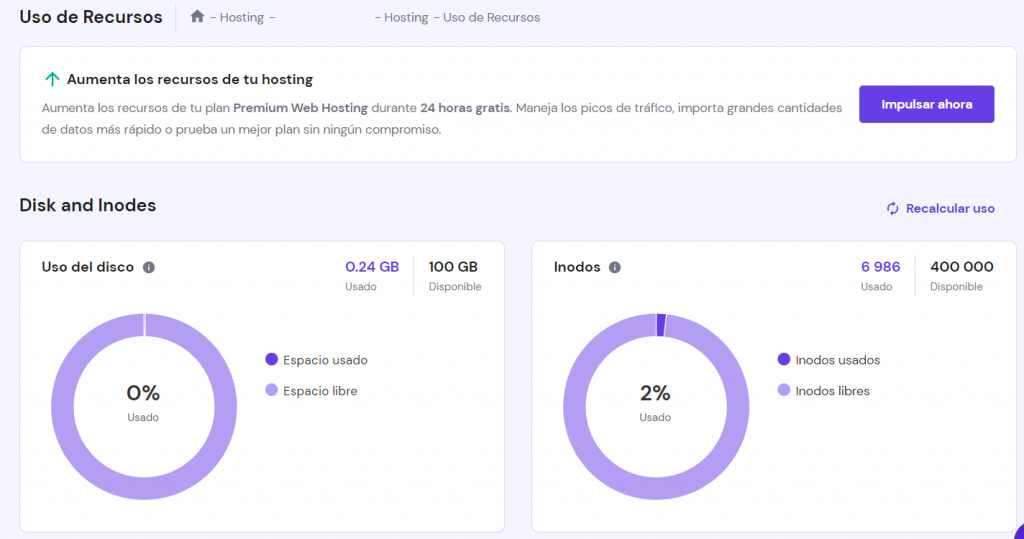
Task: Open the second Hosting breadcrumb item
Action: click(406, 18)
